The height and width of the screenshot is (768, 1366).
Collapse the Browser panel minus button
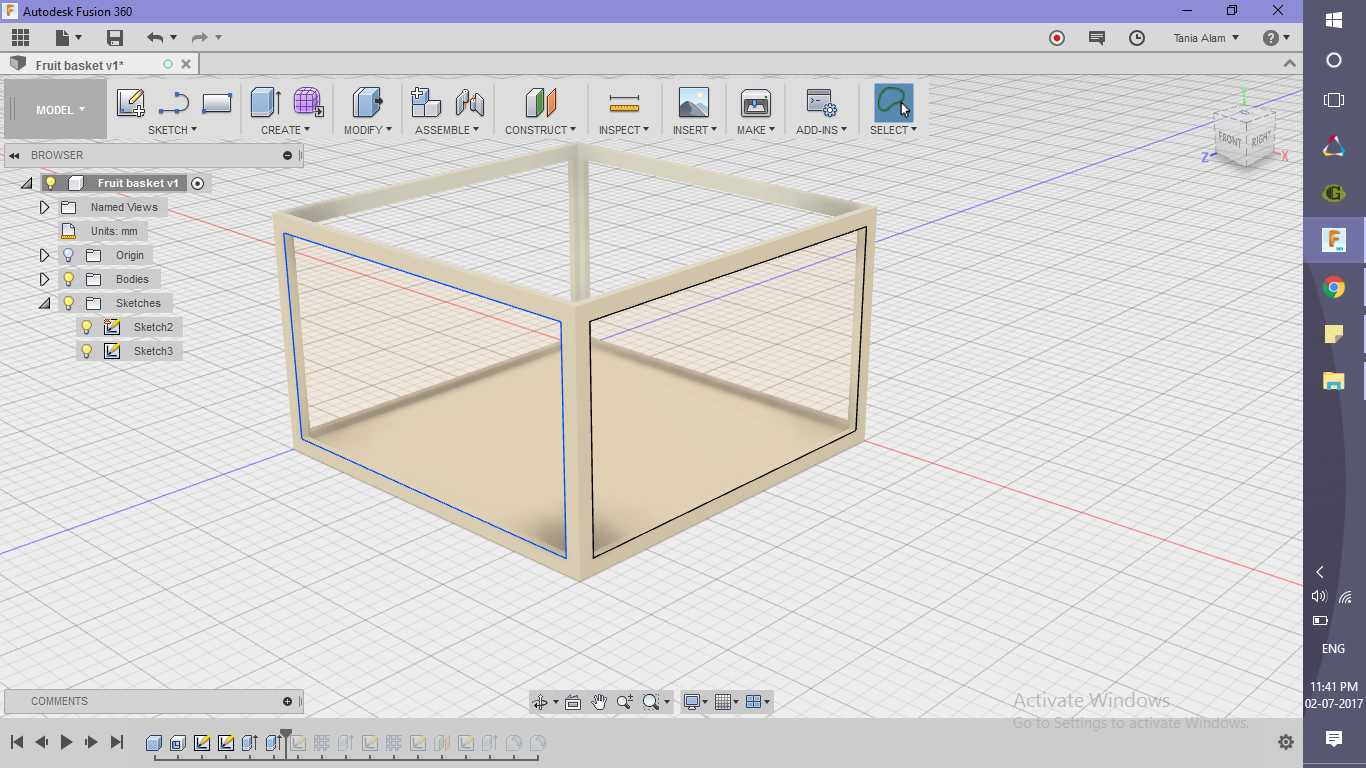(288, 155)
